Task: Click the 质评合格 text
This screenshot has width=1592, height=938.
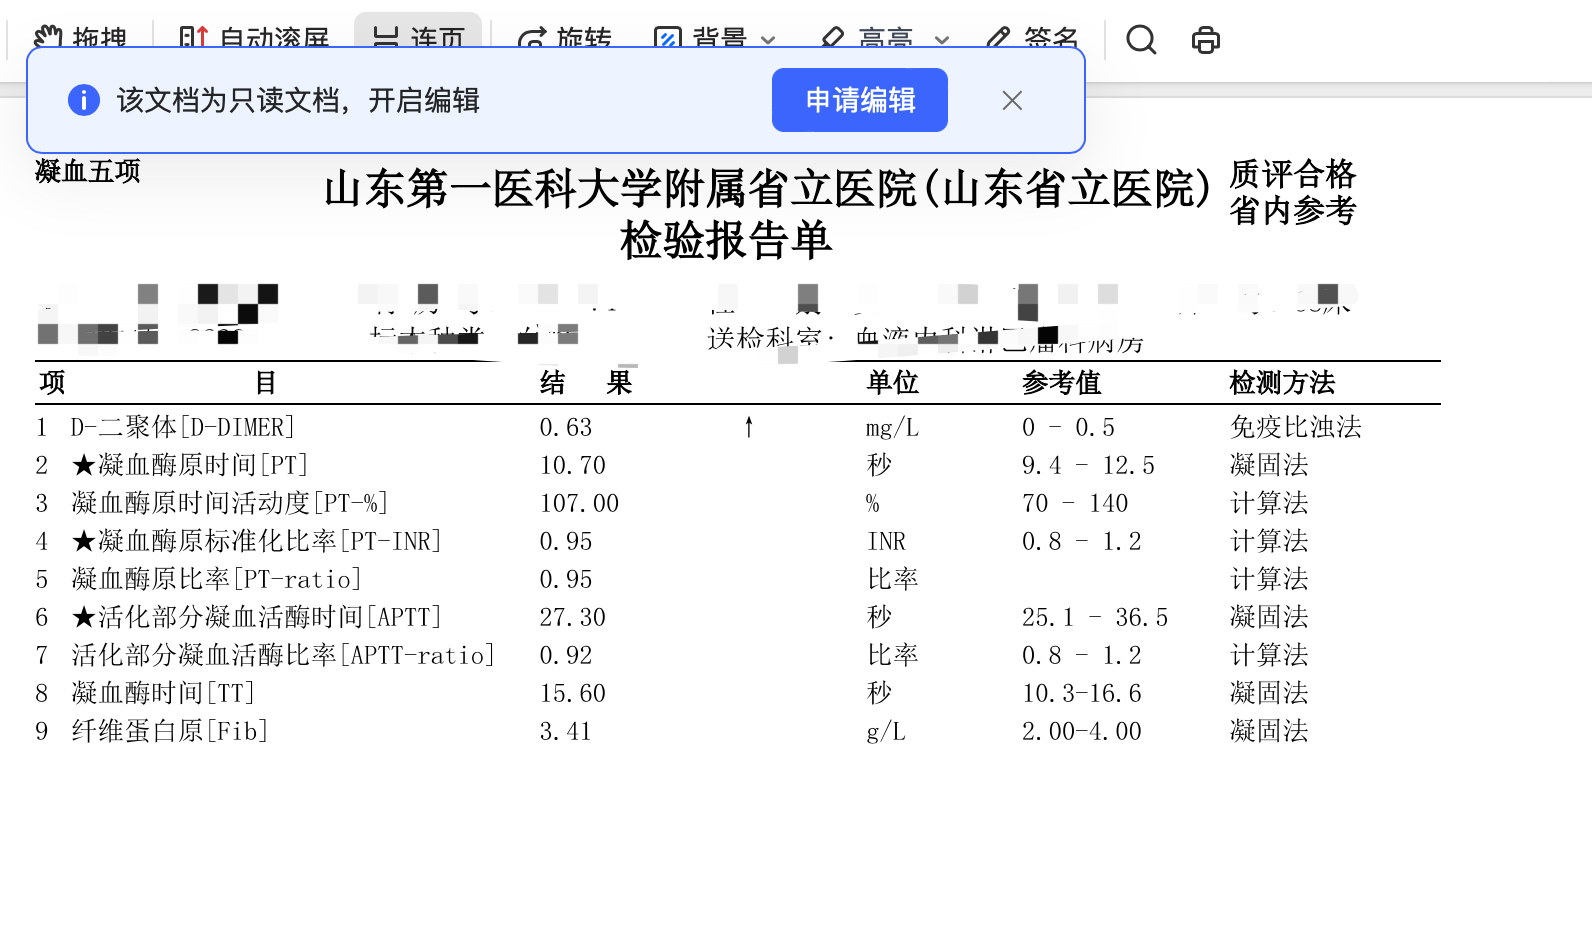Action: [1292, 174]
